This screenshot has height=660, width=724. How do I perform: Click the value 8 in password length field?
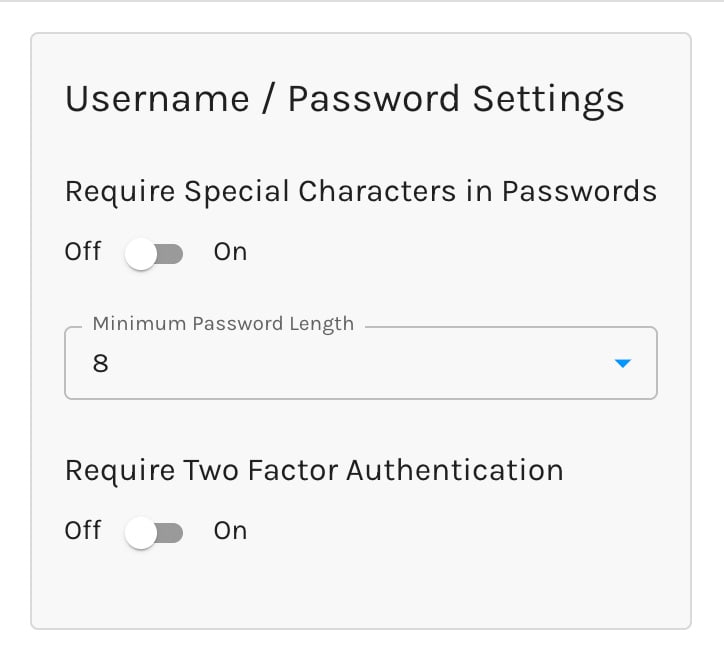(x=100, y=364)
